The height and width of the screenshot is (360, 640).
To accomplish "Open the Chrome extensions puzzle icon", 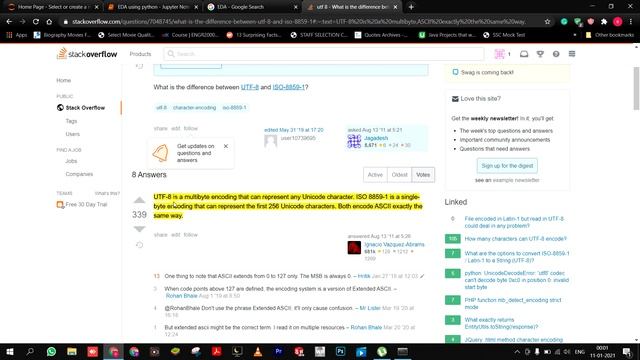I will pos(604,22).
